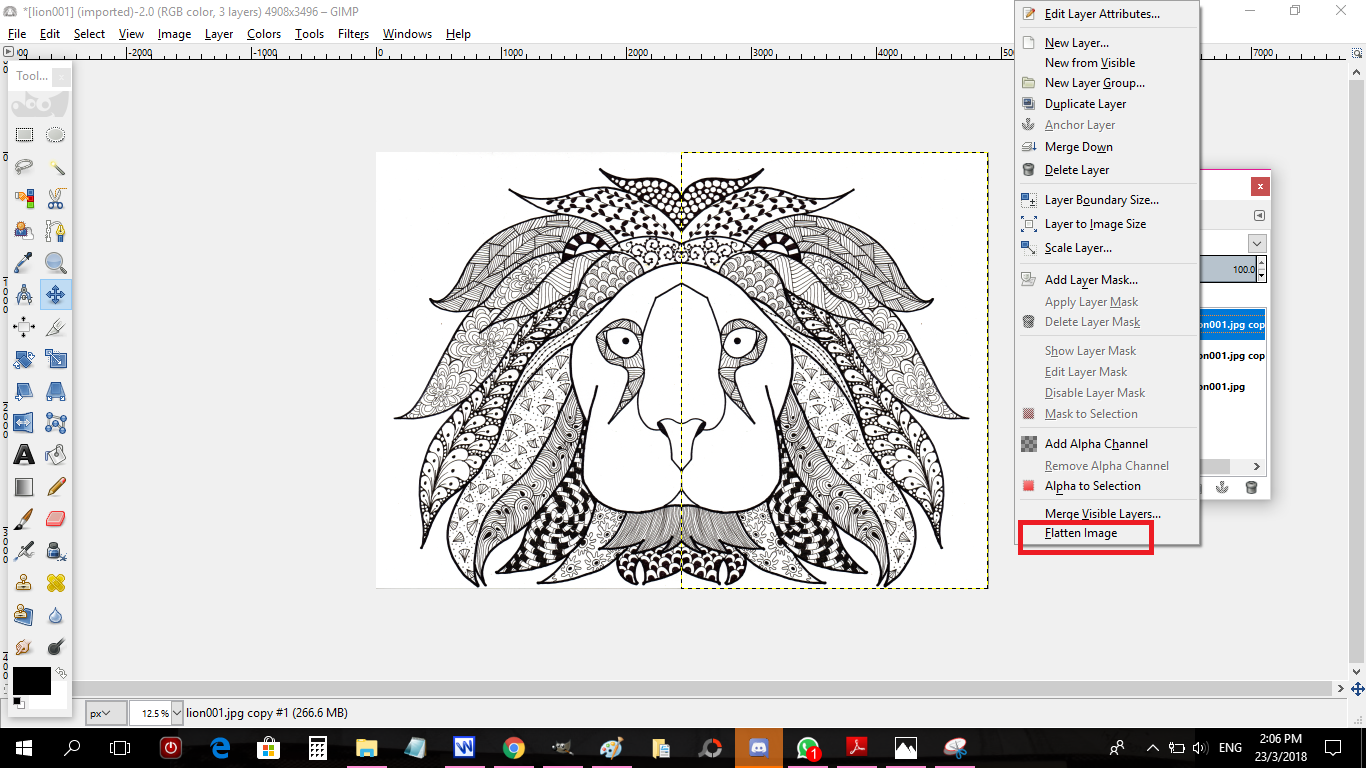Open the Layers panel tab configuration menu
1366x768 pixels.
tap(1259, 215)
